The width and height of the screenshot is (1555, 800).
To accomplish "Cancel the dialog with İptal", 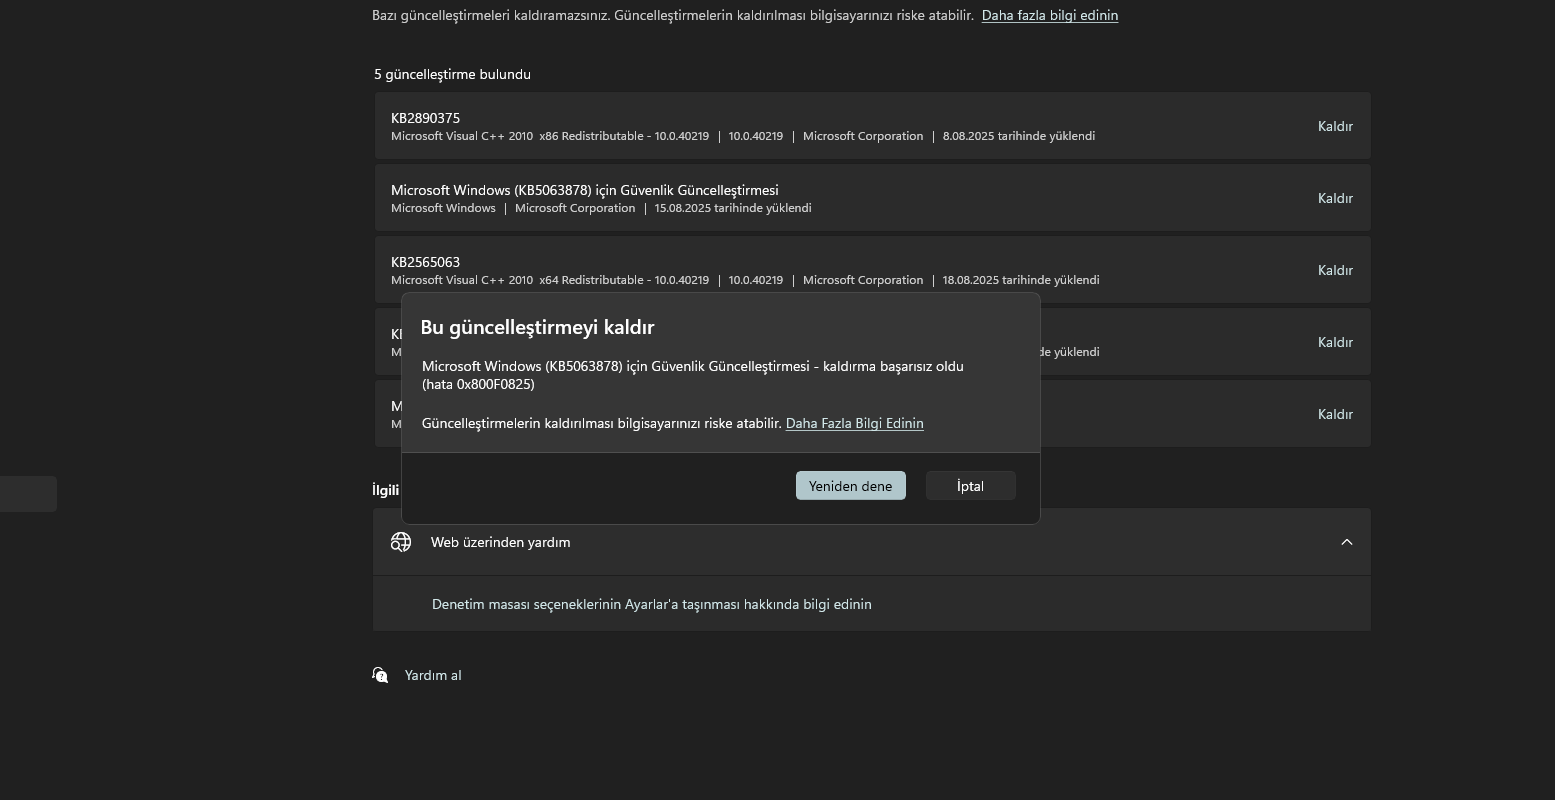I will (970, 486).
